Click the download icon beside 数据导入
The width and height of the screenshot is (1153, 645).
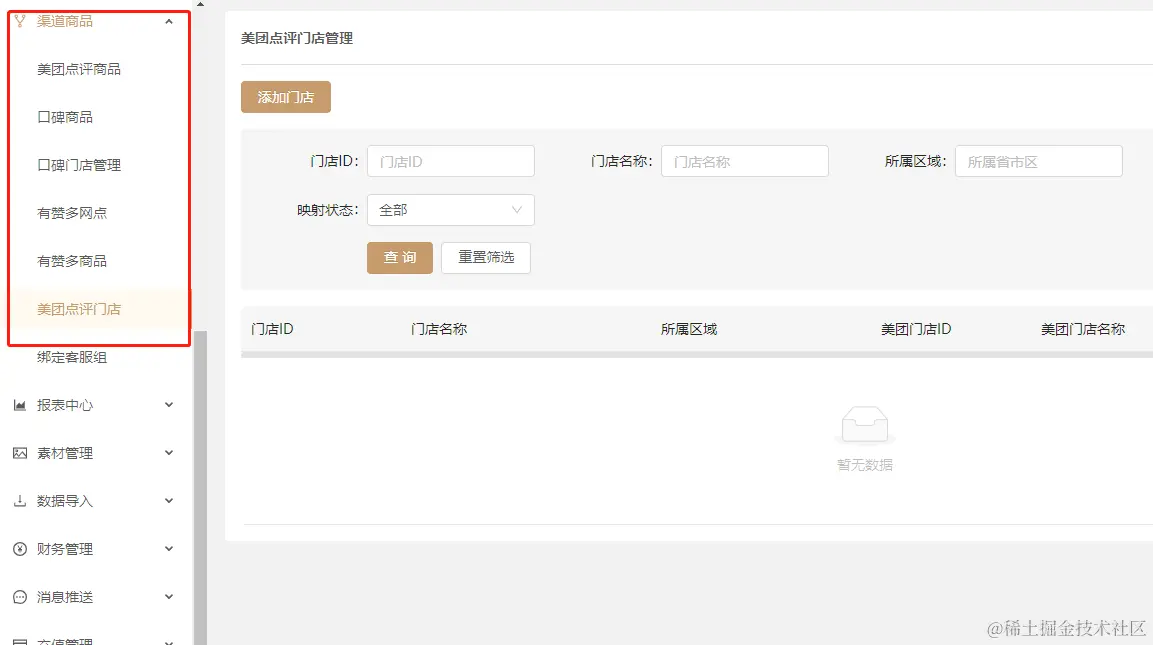[19, 501]
